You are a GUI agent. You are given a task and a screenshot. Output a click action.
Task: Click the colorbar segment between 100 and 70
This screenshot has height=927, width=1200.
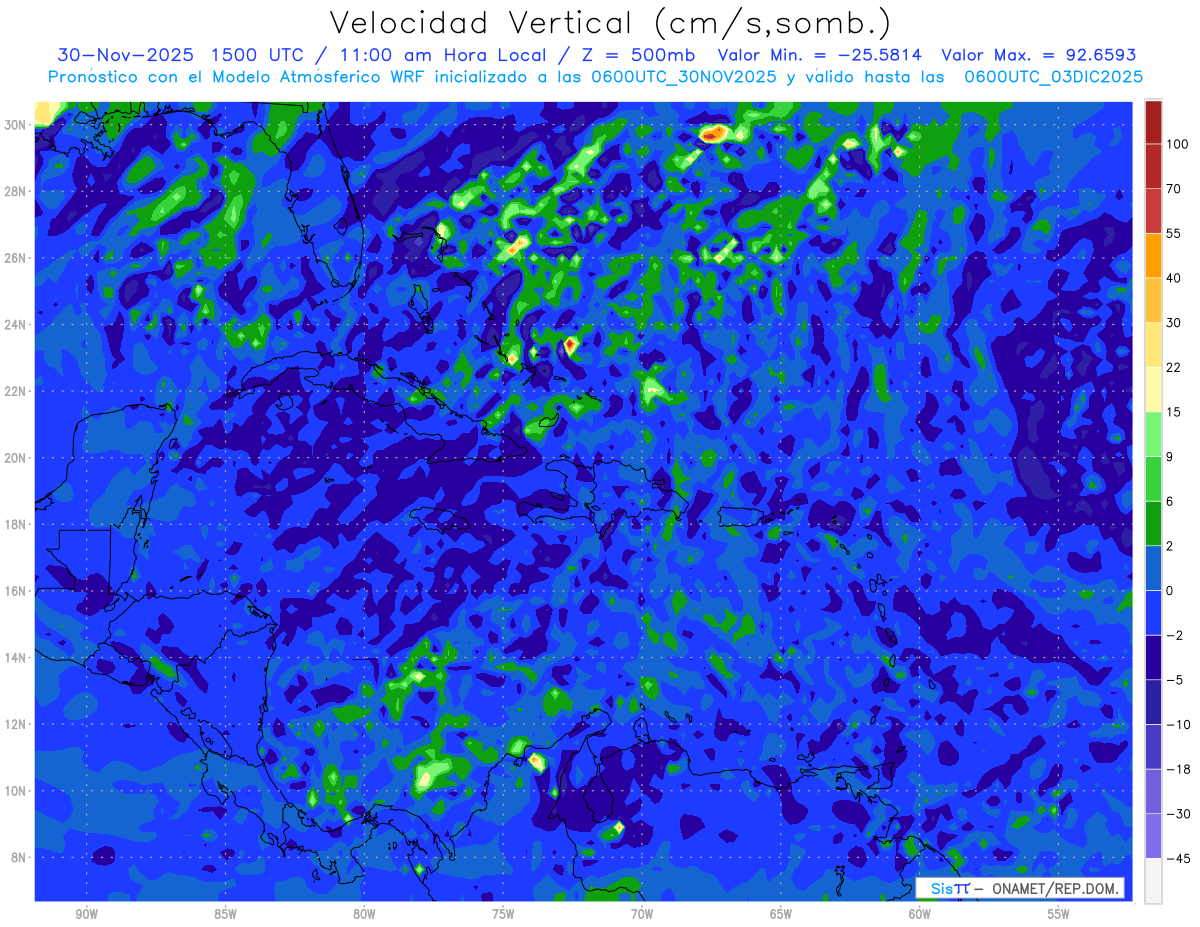coord(1153,166)
